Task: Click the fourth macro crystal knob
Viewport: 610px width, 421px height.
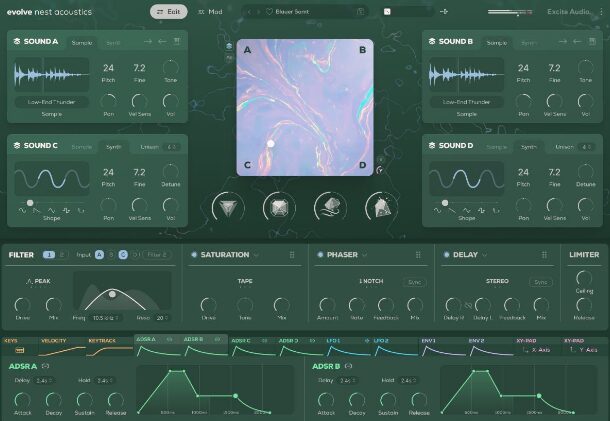Action: coord(381,208)
